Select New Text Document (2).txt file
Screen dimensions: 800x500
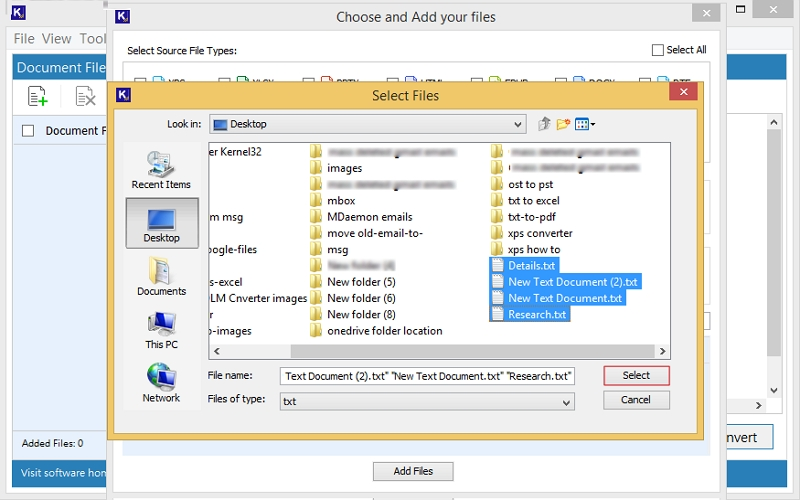[x=565, y=282]
